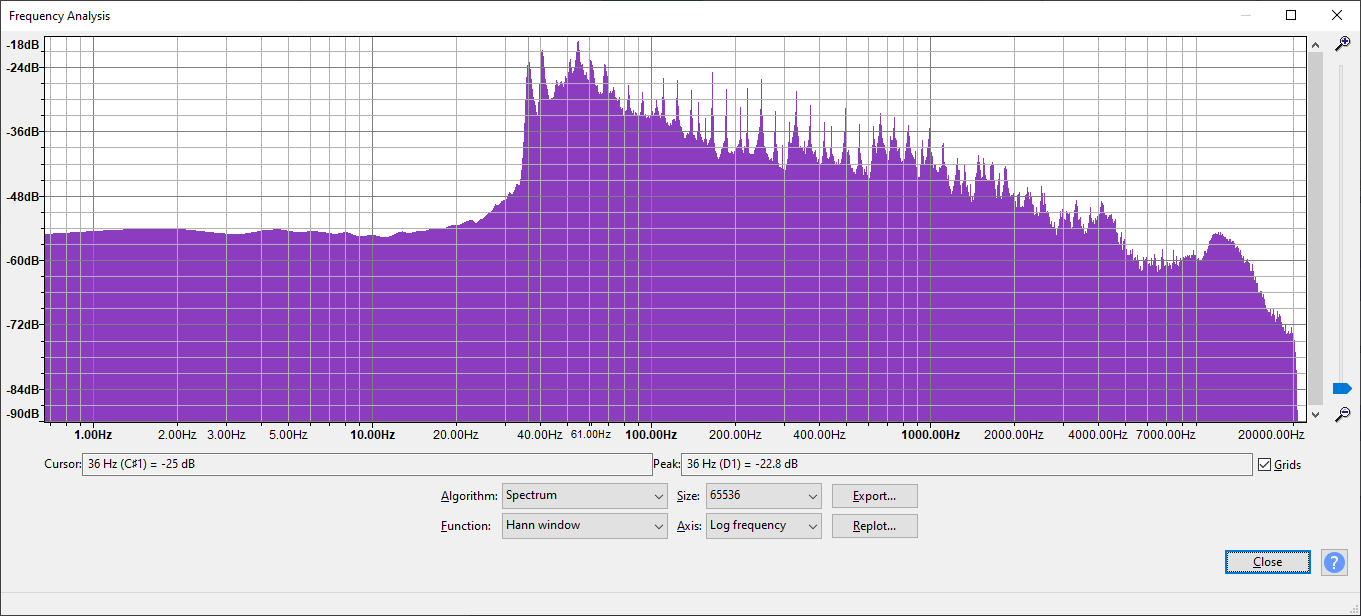Open the Algorithm dropdown showing Spectrum
Viewport: 1361px width, 616px height.
coord(584,496)
